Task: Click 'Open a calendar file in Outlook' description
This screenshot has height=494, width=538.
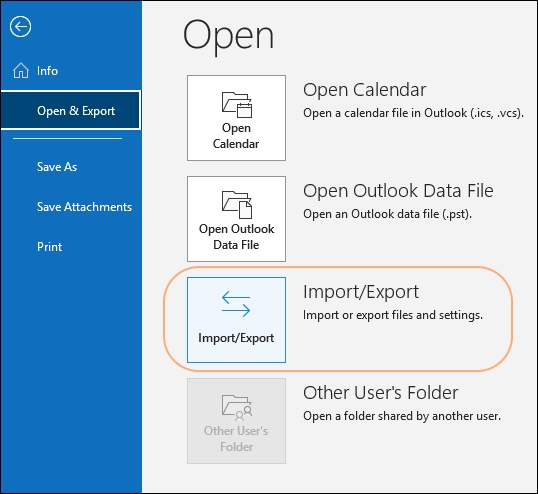Action: [413, 113]
